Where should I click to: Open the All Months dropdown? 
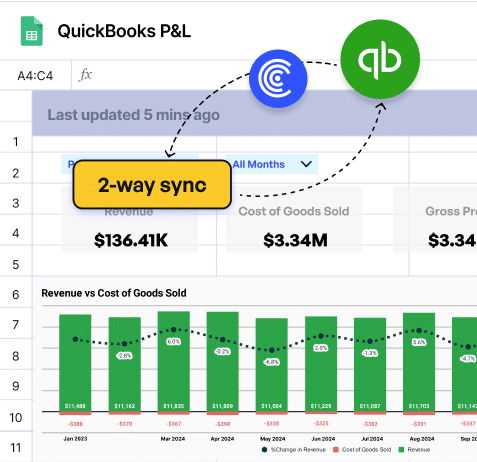pos(272,164)
